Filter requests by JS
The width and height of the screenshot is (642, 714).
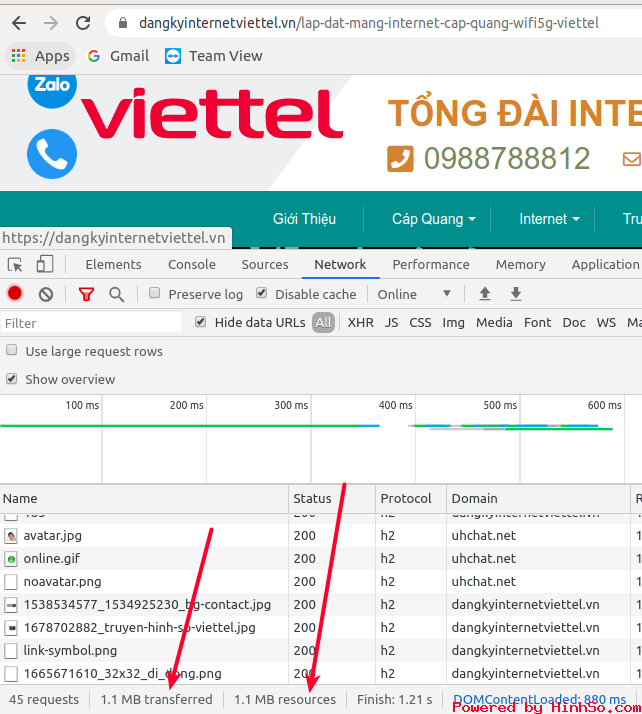tap(392, 323)
